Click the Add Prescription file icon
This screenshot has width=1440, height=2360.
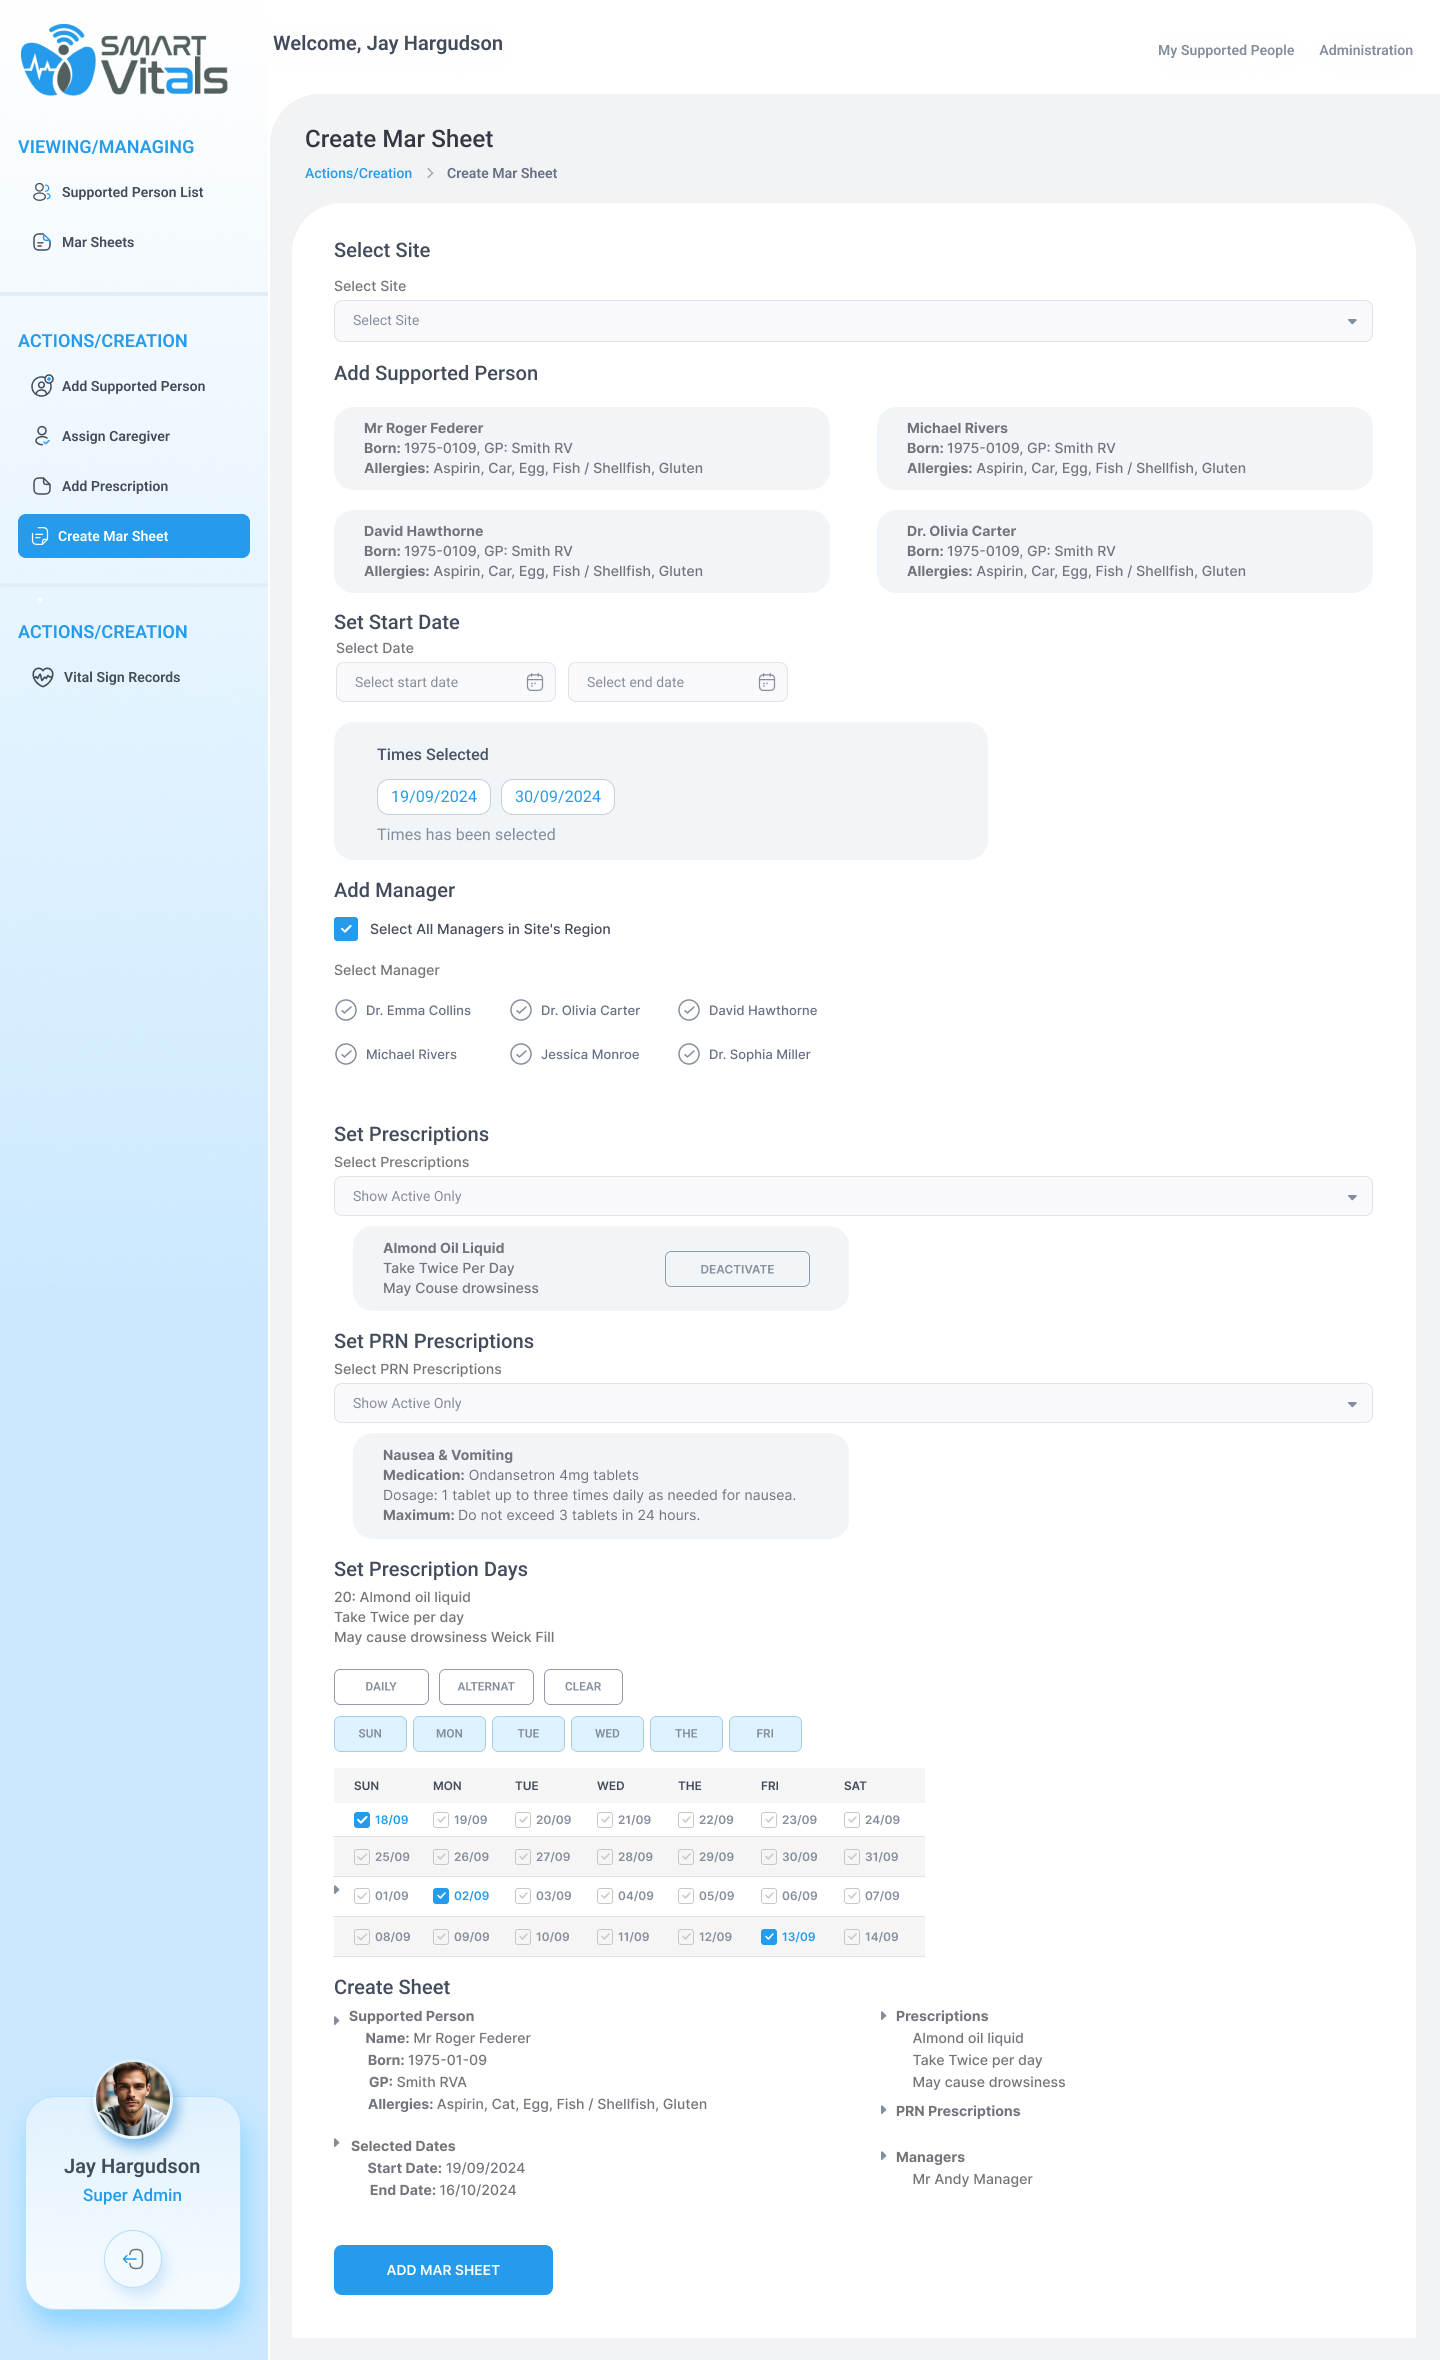point(42,486)
